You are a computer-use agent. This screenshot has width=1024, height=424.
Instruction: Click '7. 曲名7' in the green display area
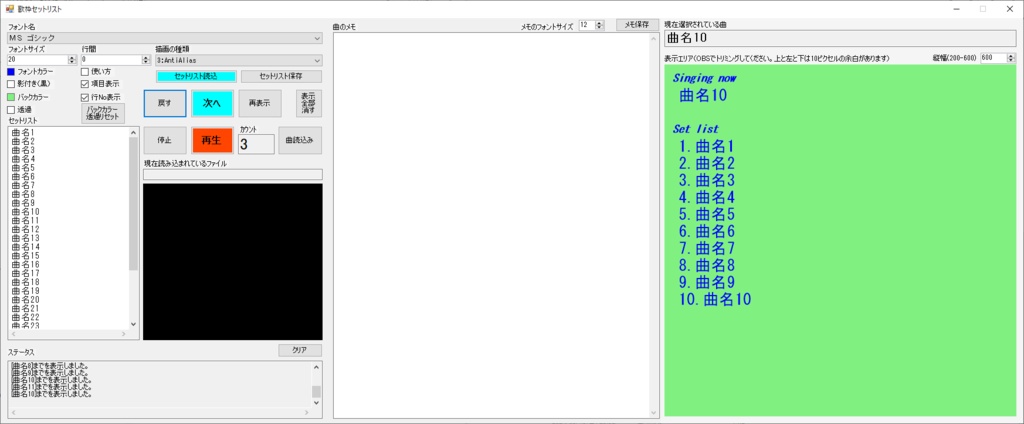pyautogui.click(x=707, y=248)
